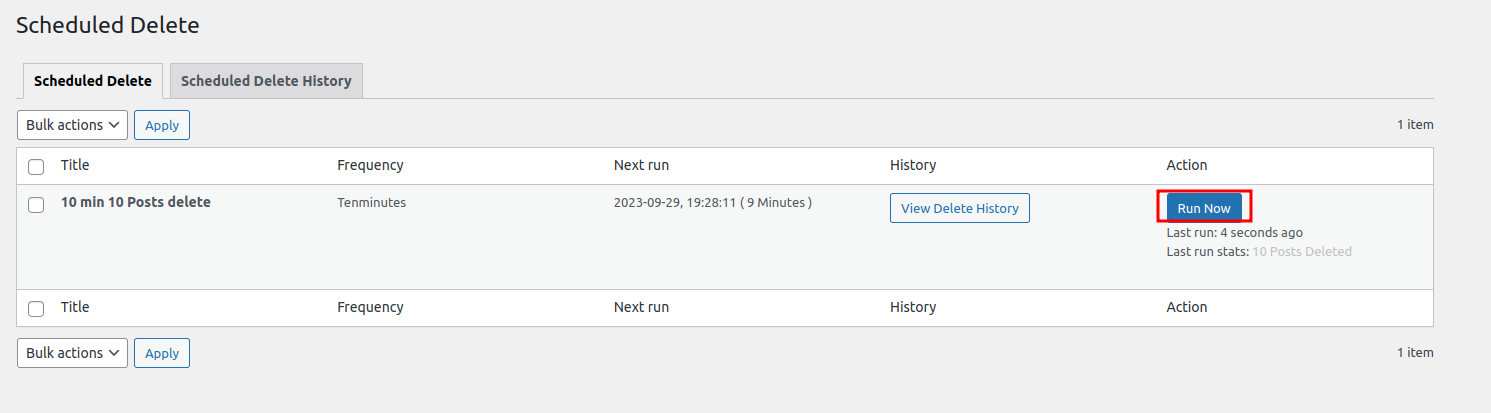
Task: Click the History column header at top
Action: coord(913,165)
